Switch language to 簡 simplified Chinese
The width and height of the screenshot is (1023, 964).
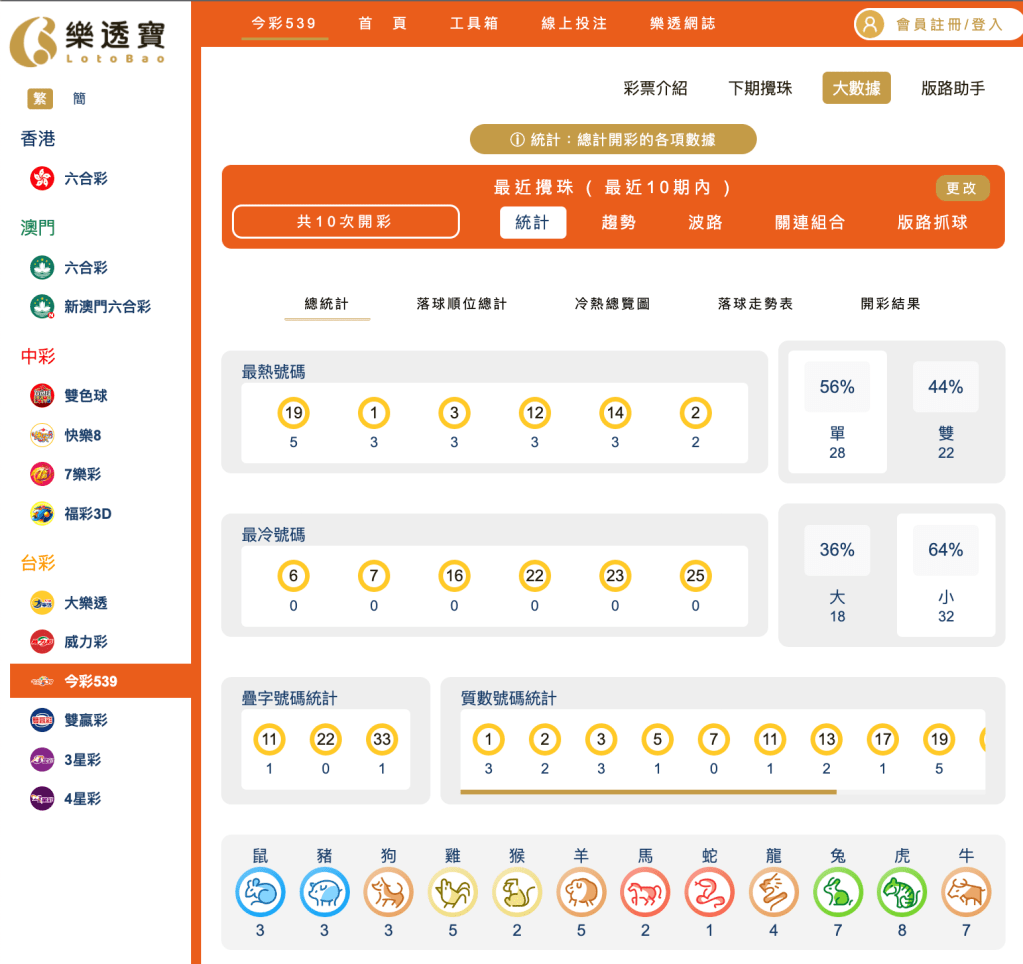(78, 99)
